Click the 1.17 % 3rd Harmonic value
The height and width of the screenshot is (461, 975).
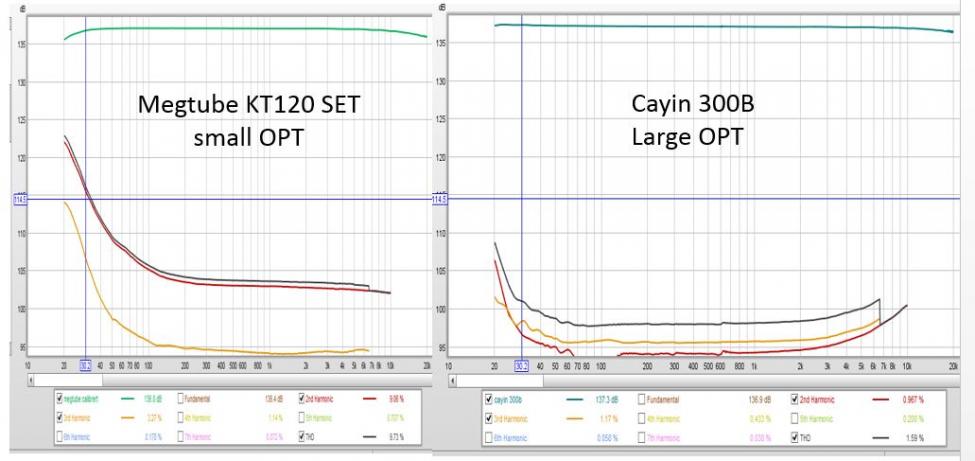pos(609,419)
